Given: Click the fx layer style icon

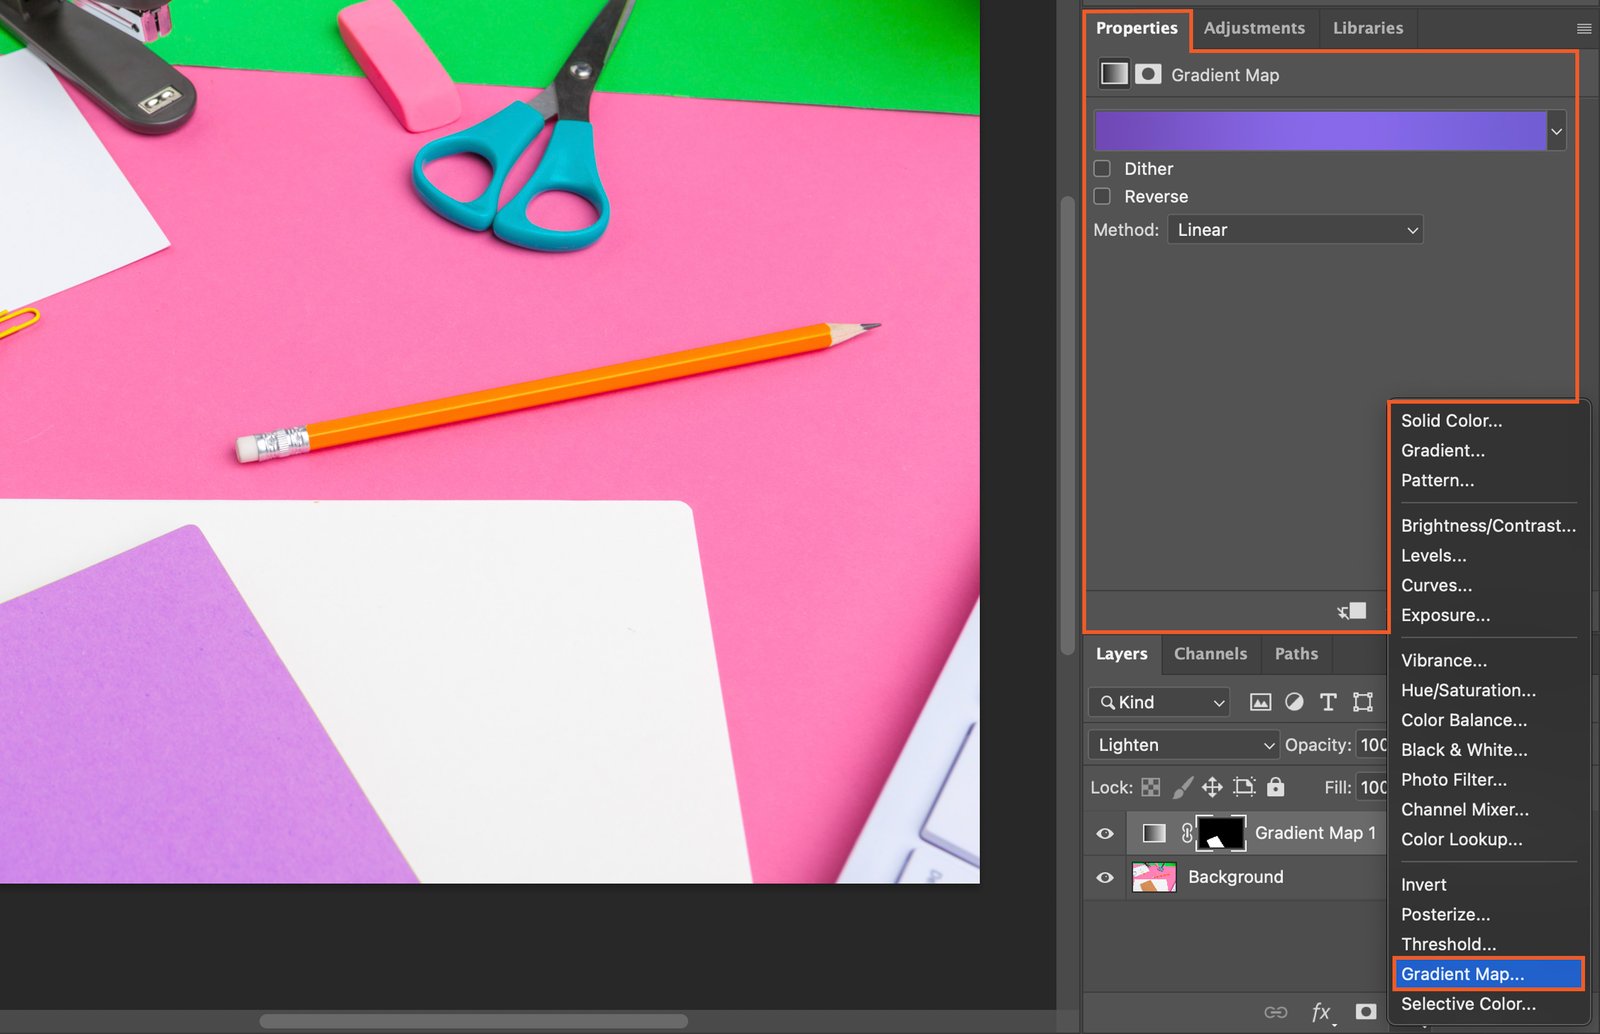Looking at the screenshot, I should (x=1321, y=1012).
